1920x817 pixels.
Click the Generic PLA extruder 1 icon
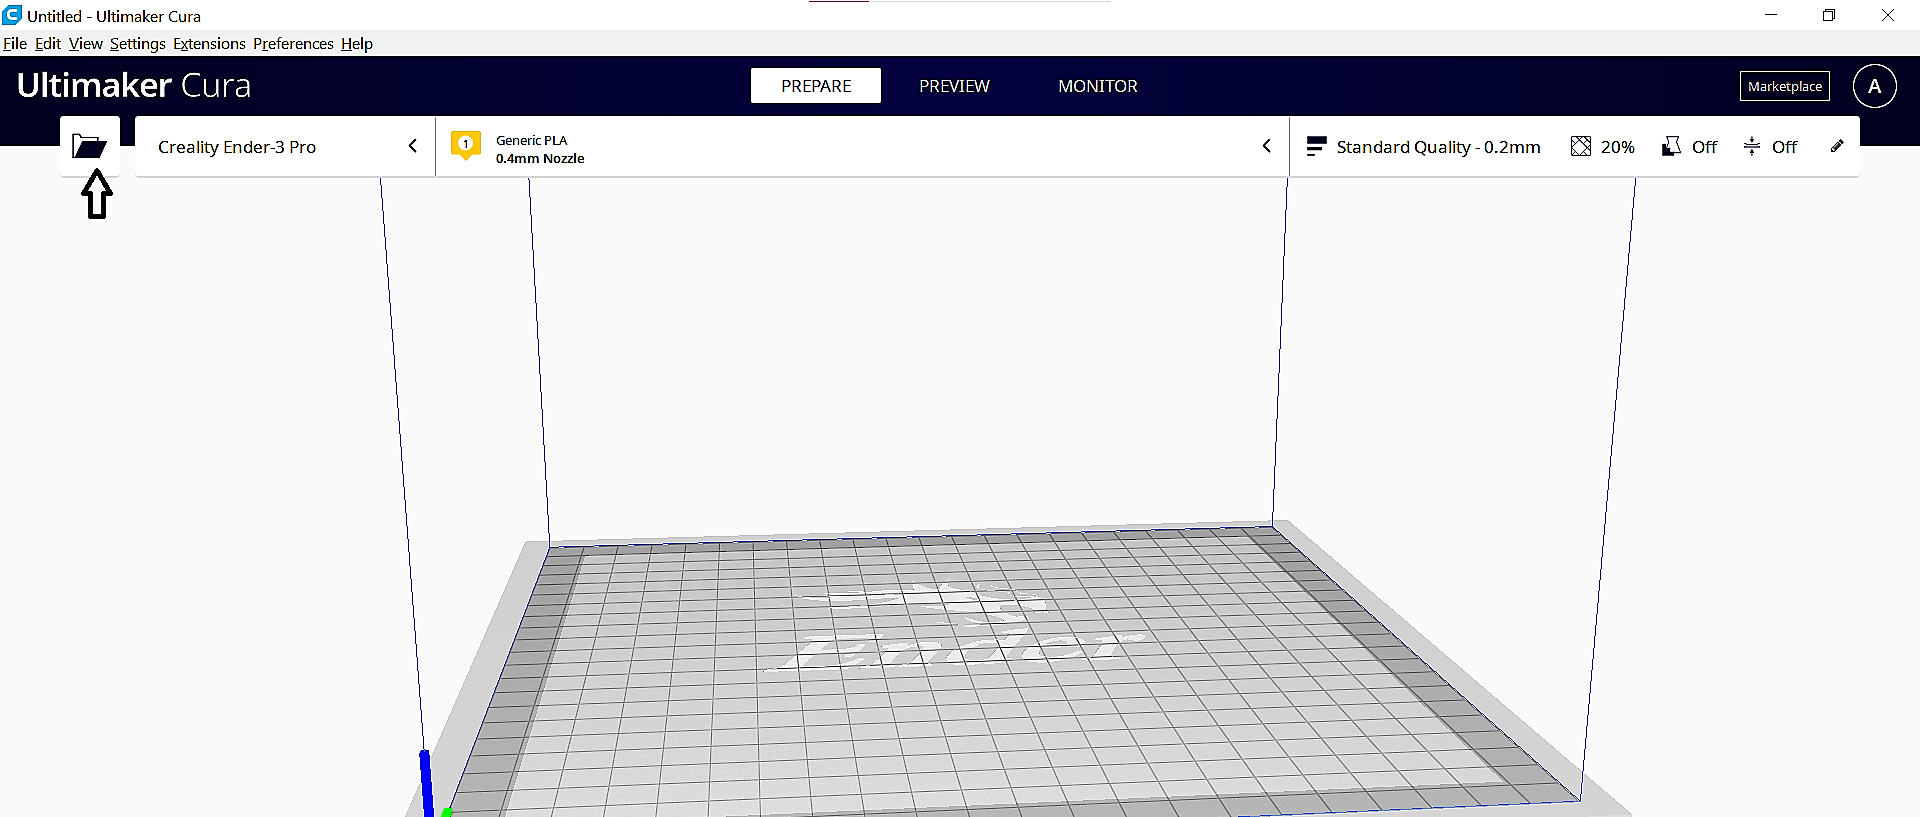click(466, 145)
